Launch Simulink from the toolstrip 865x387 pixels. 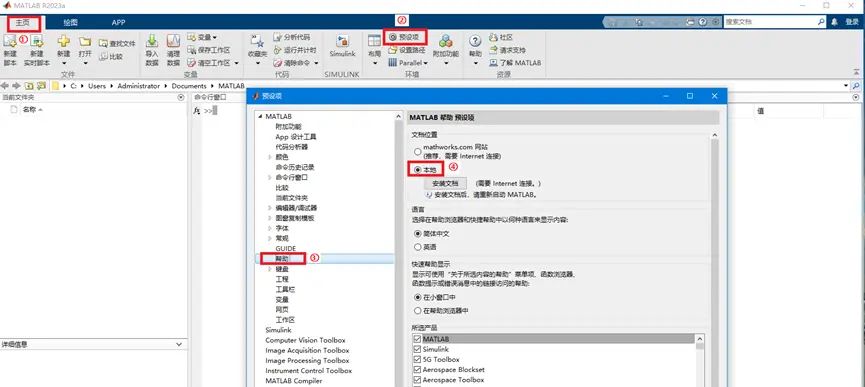pyautogui.click(x=343, y=45)
